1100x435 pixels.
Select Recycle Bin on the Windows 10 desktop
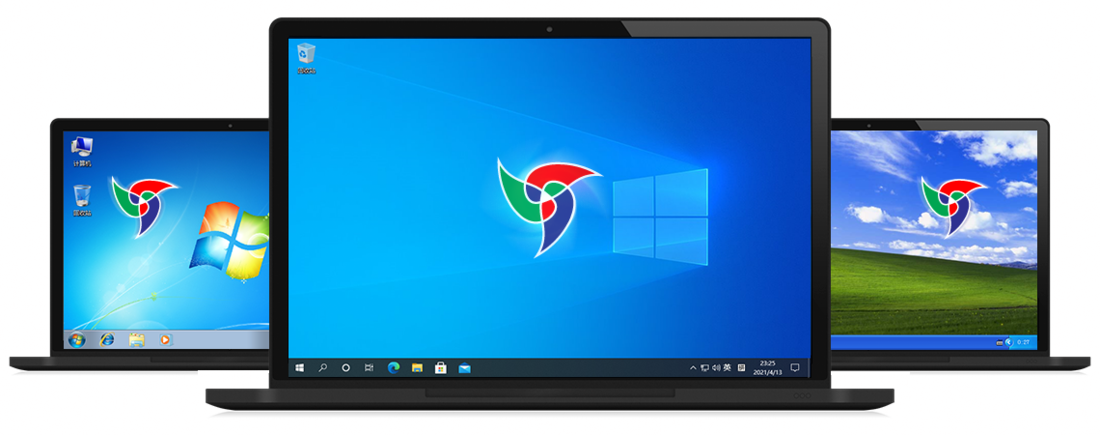[306, 58]
